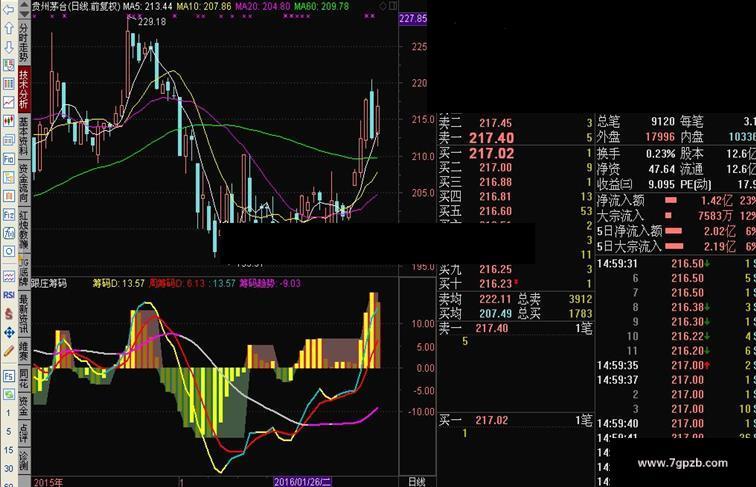
Task: Click the 卖一 price 217.40
Action: (491, 138)
